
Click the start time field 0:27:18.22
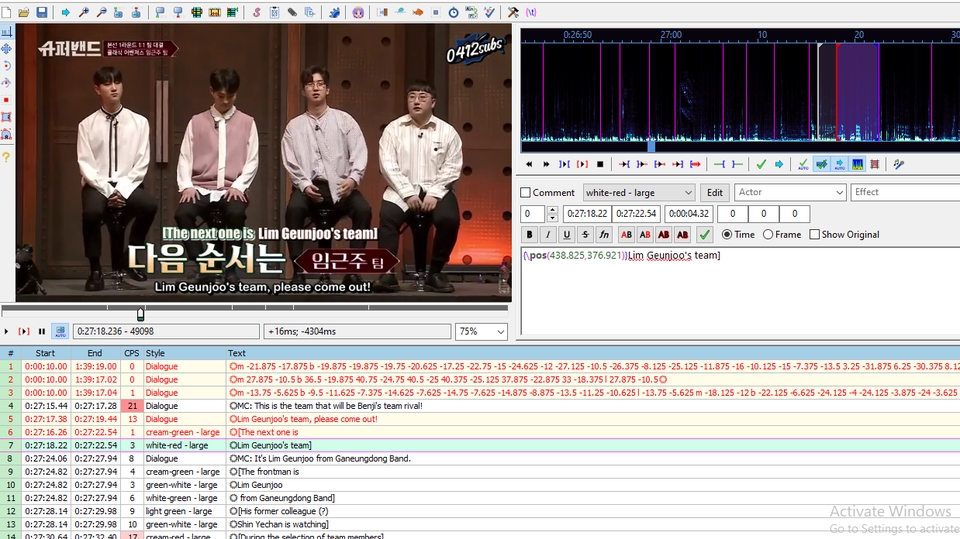(587, 214)
